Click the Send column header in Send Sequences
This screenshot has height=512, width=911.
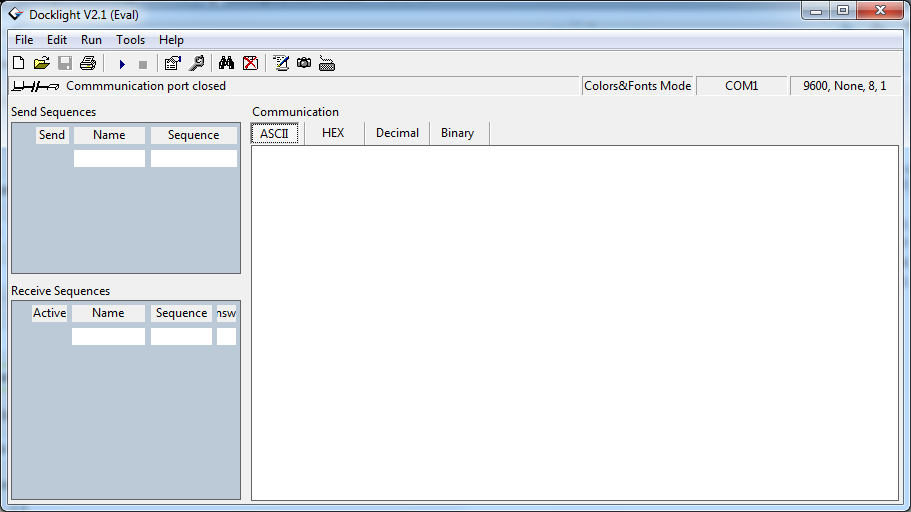(x=52, y=135)
